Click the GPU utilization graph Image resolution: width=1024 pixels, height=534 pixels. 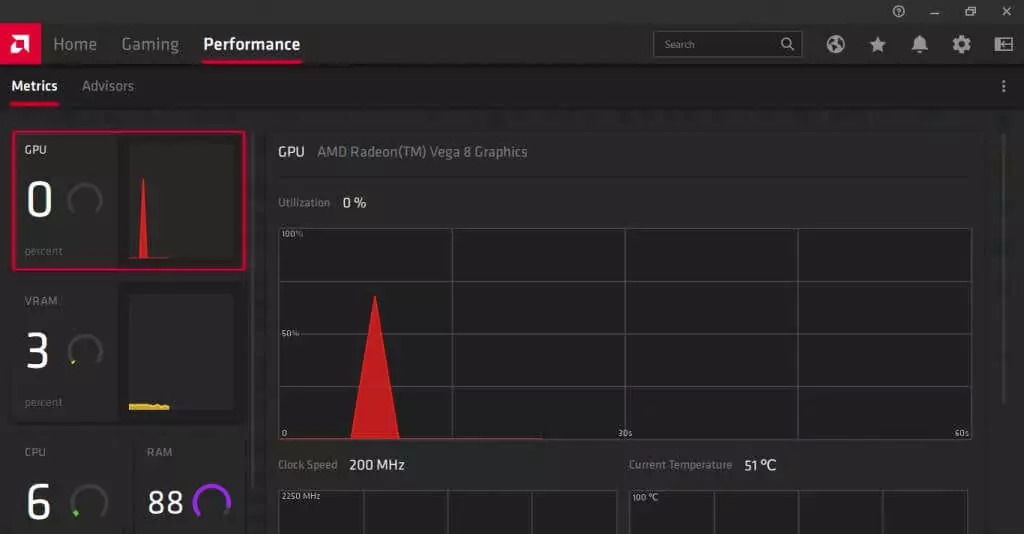coord(625,334)
